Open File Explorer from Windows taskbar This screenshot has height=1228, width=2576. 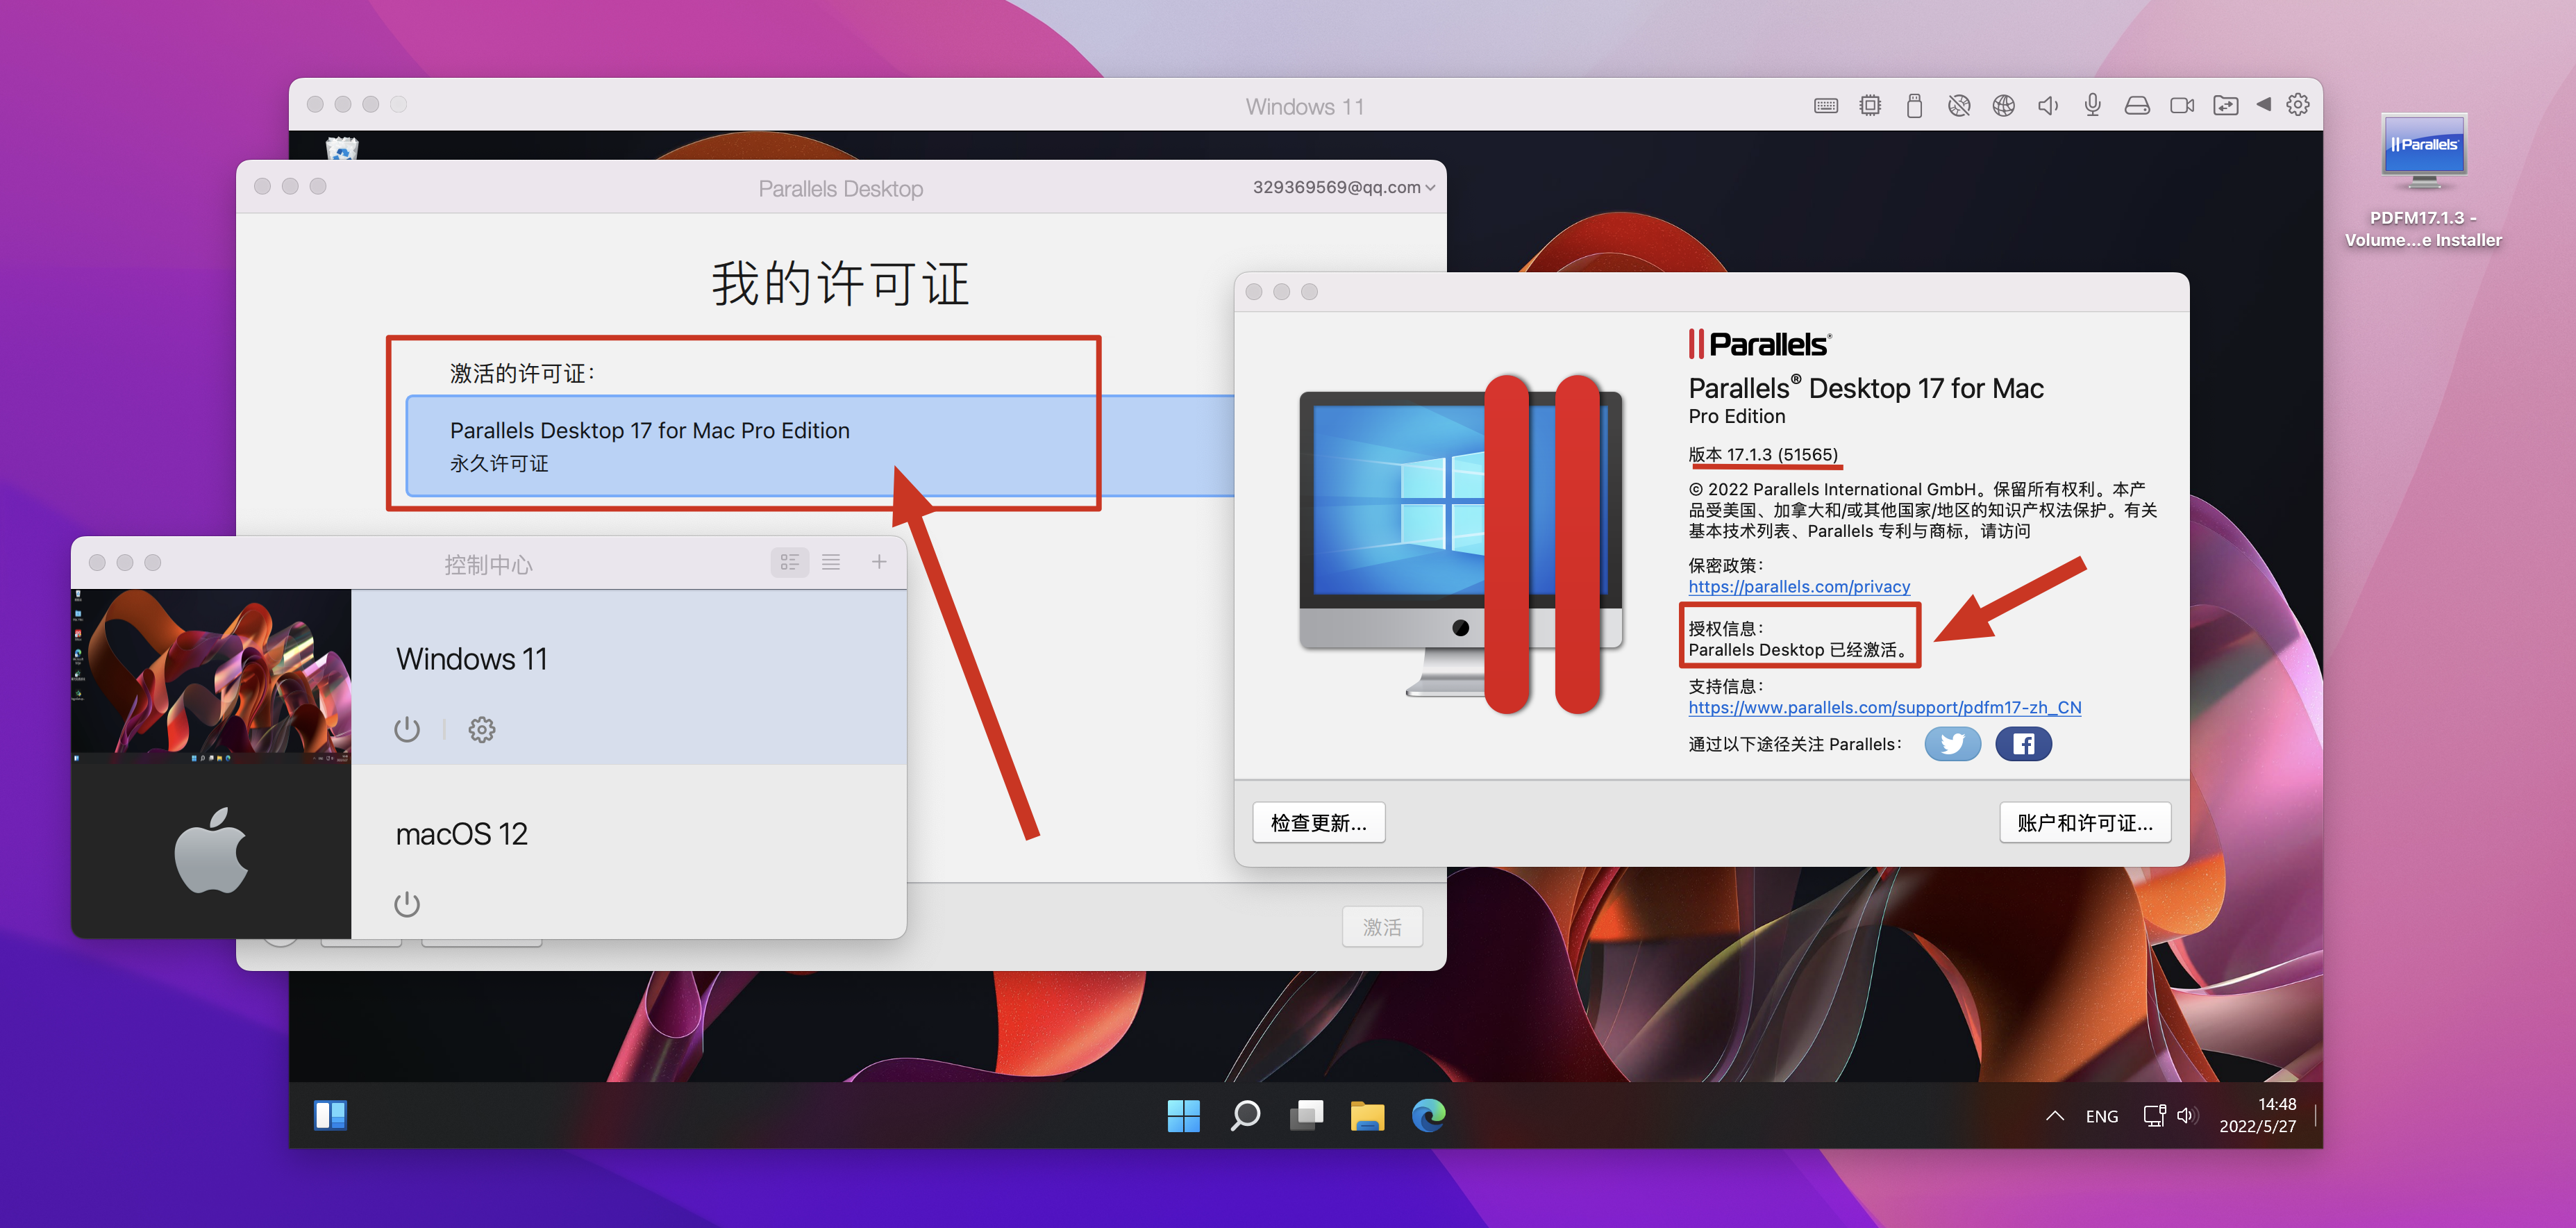(1367, 1115)
